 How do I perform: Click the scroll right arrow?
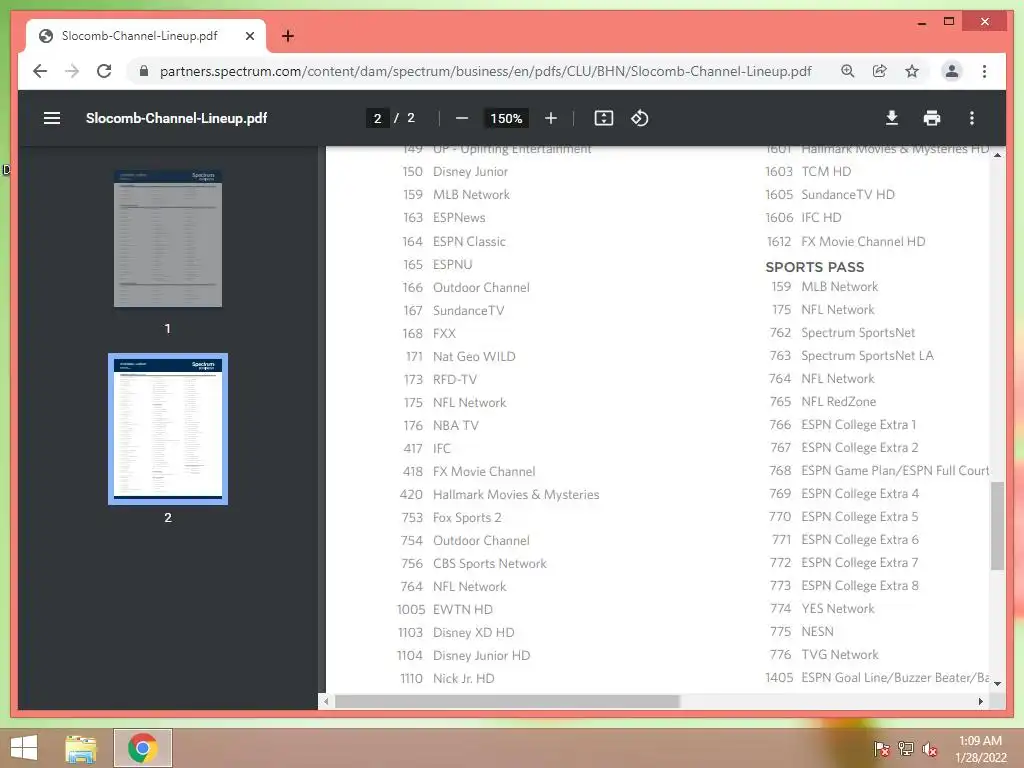pos(980,701)
